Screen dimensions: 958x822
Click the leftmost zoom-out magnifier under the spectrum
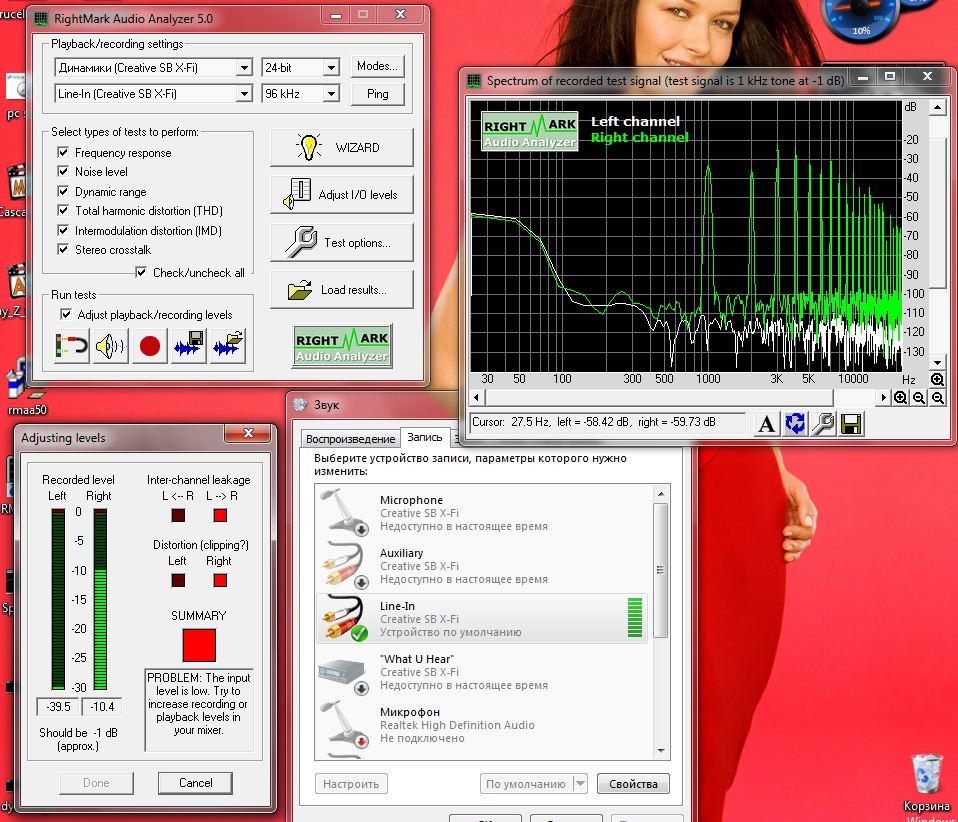click(x=919, y=398)
